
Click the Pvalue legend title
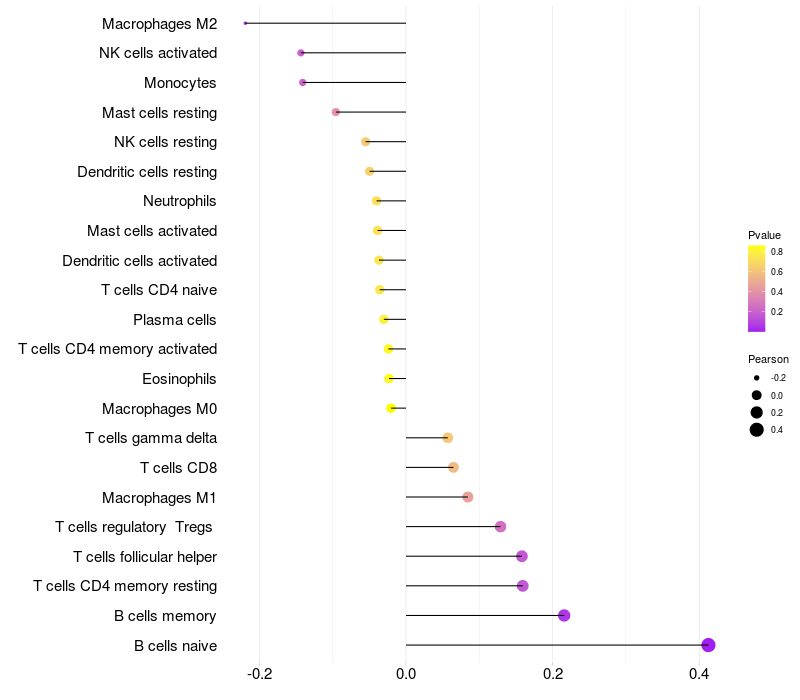click(x=764, y=235)
